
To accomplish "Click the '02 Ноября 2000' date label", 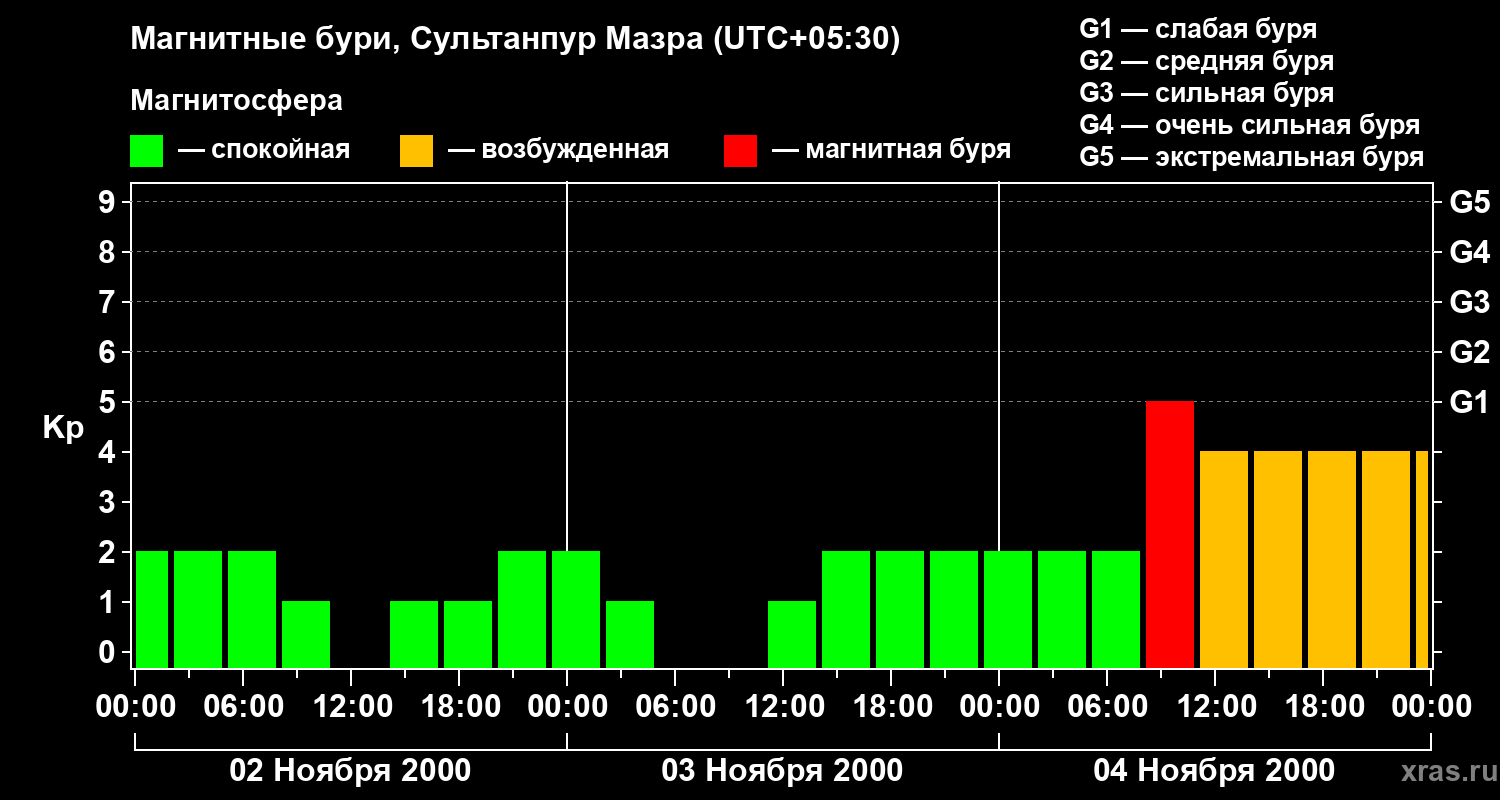I will tap(350, 771).
